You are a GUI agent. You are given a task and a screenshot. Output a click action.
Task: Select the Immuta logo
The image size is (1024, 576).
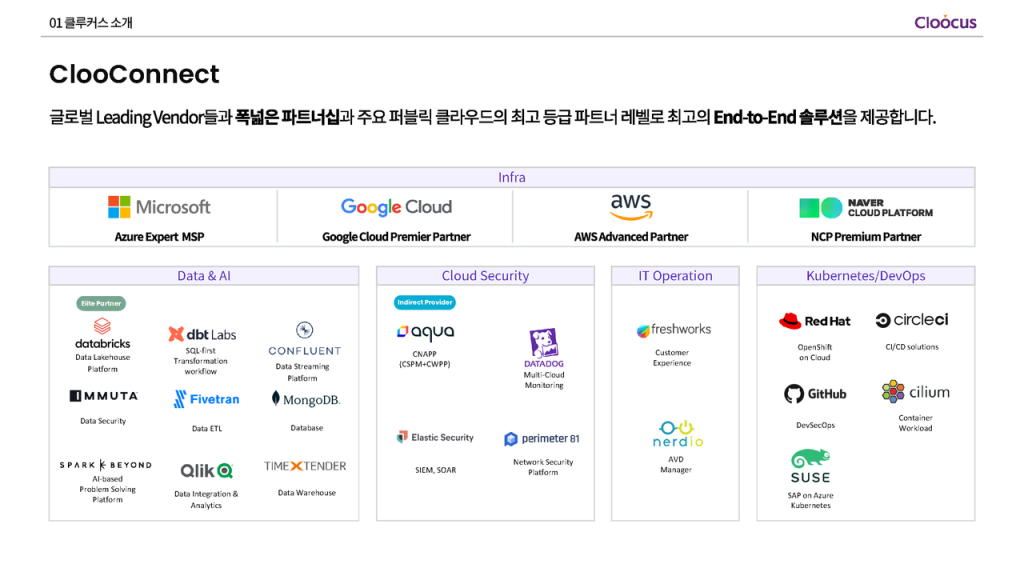[x=103, y=396]
